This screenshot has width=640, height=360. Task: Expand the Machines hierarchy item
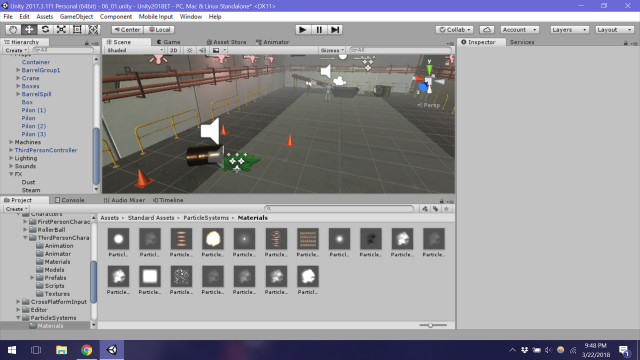click(x=11, y=142)
